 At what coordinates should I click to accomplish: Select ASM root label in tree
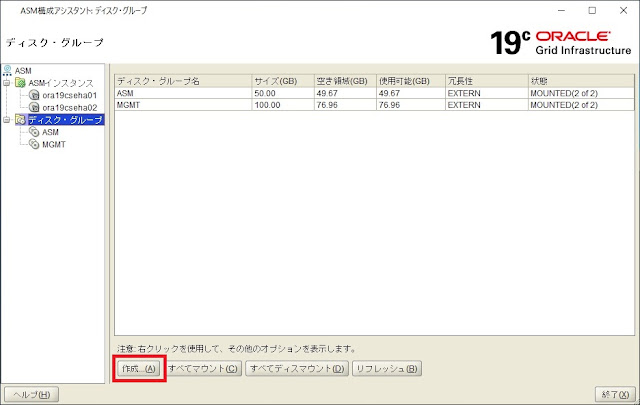pos(23,71)
